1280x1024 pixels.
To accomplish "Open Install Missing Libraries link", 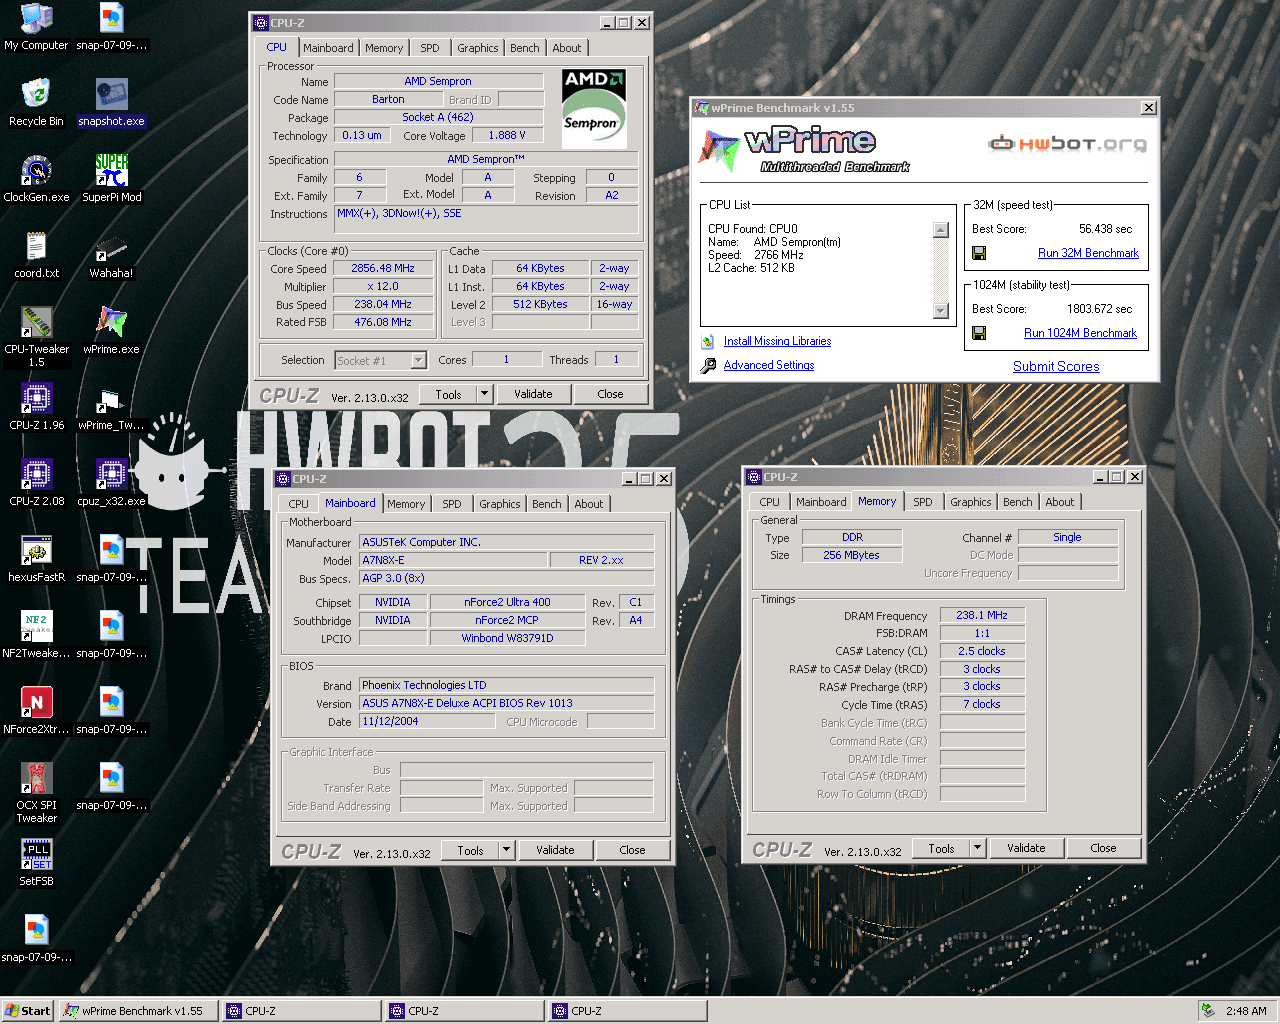I will click(x=777, y=341).
